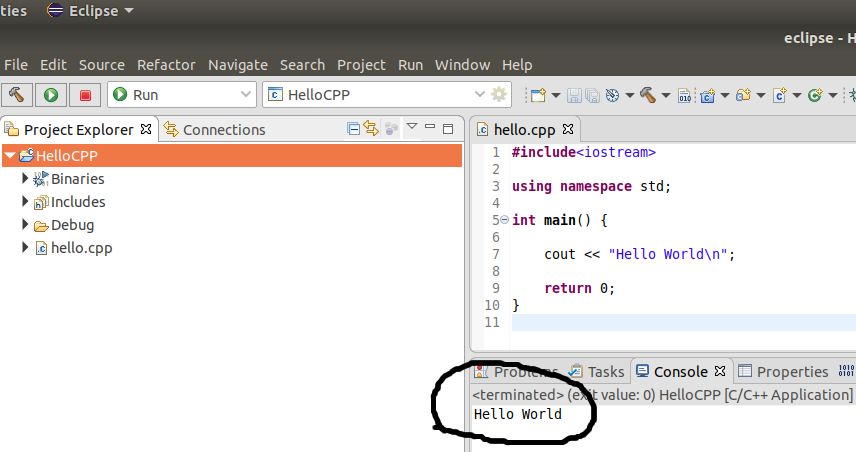Switch to the Connections tab
This screenshot has width=856, height=452.
pyautogui.click(x=215, y=130)
